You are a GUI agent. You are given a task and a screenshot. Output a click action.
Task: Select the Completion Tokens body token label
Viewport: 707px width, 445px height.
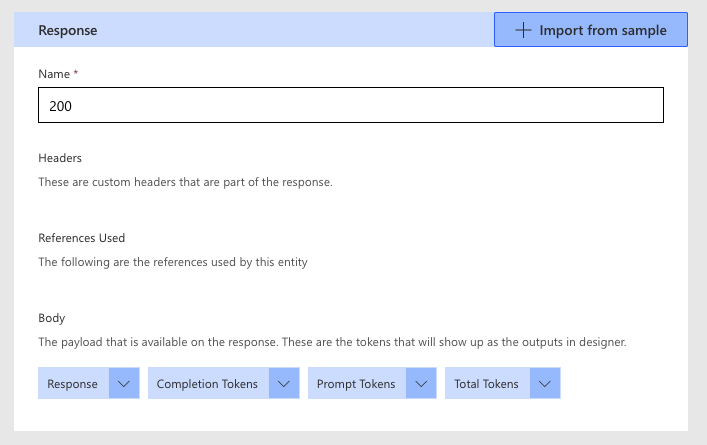[207, 384]
